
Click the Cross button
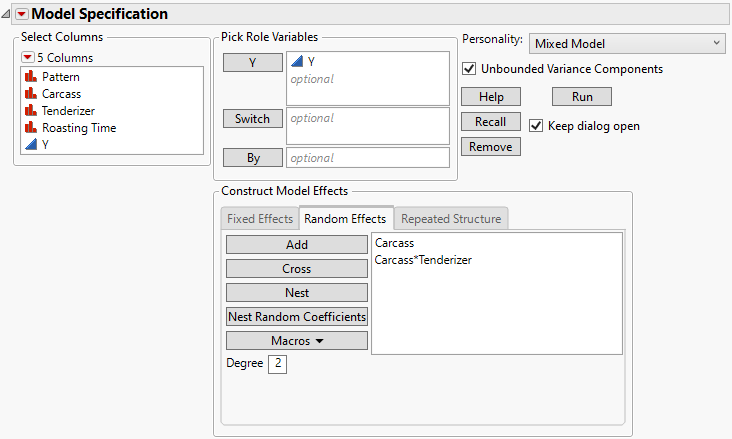coord(297,269)
